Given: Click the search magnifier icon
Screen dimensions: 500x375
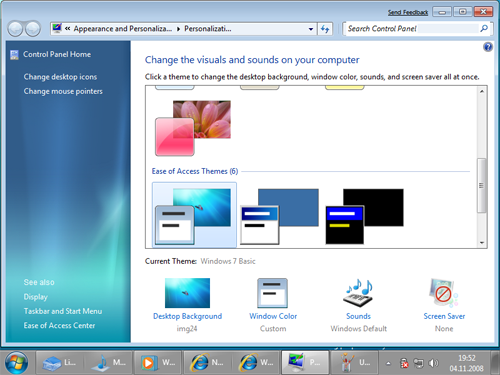Looking at the screenshot, I should (x=484, y=29).
